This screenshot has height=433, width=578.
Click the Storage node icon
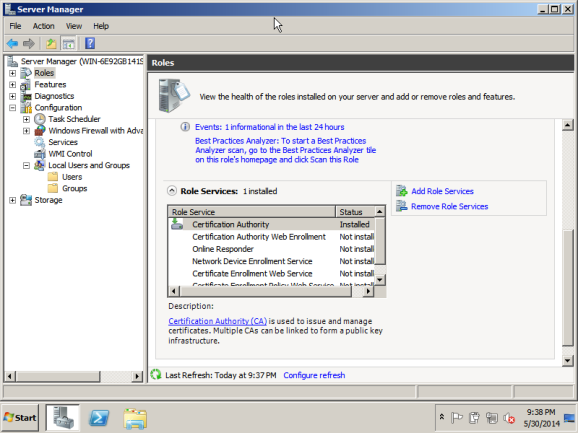tap(26, 200)
